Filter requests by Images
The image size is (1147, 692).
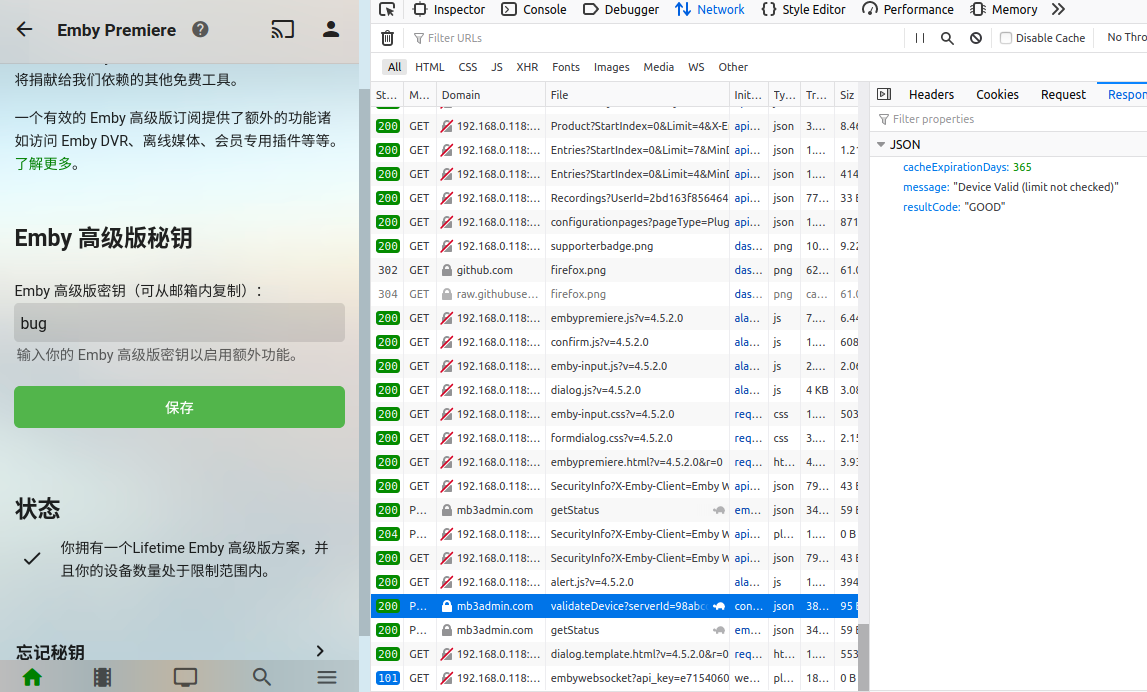(x=612, y=67)
